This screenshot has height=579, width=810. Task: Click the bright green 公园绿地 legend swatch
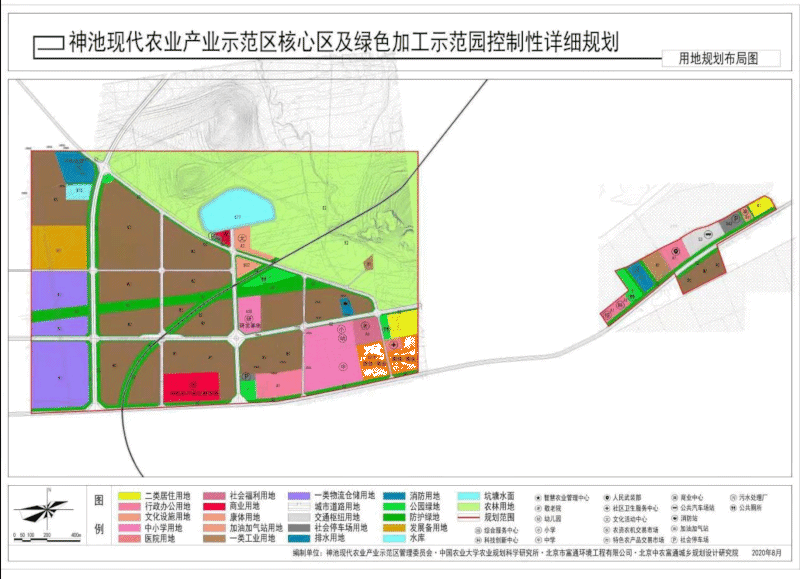click(x=394, y=507)
